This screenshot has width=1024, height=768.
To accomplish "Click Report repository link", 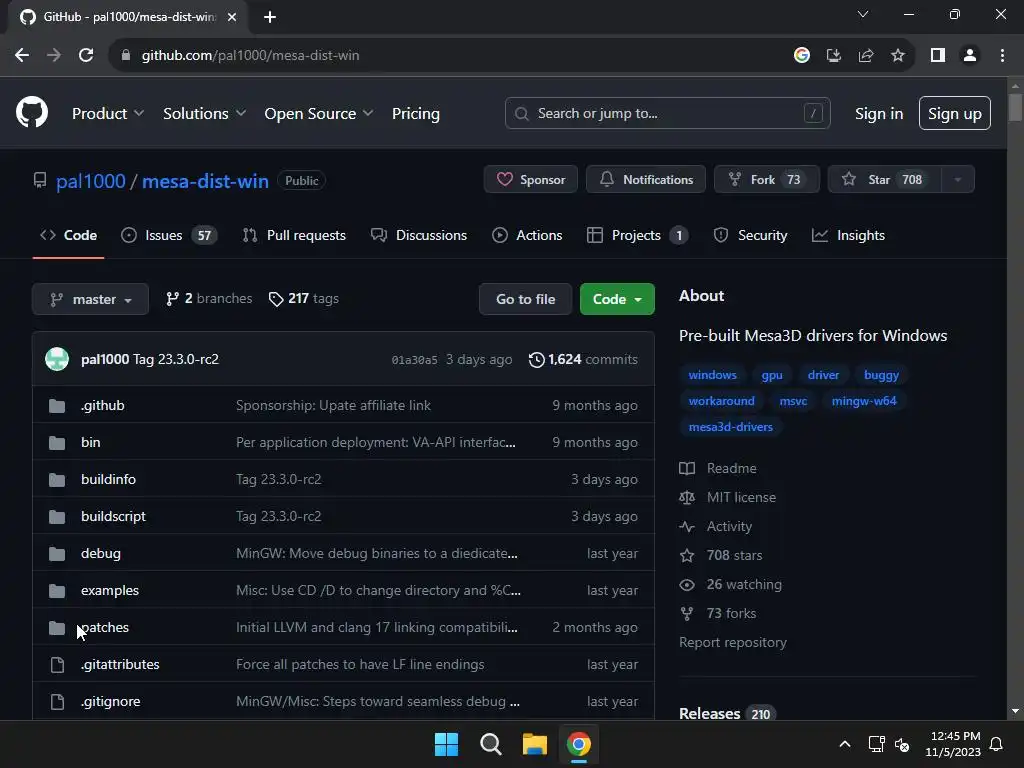I will tap(733, 643).
